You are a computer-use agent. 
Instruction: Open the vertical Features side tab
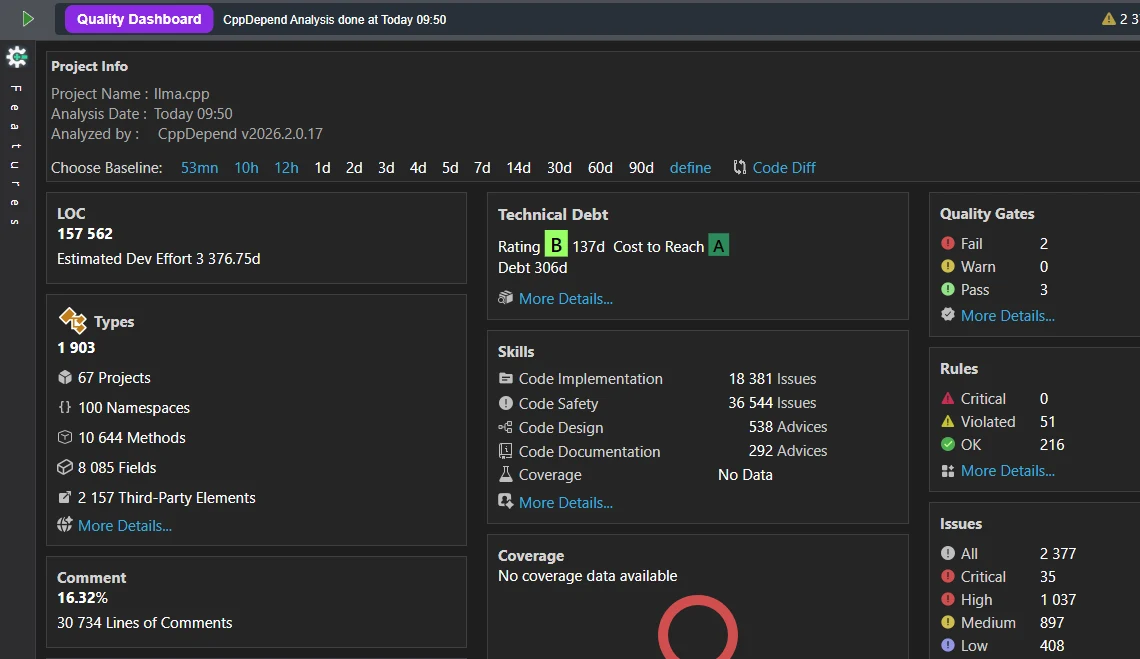[x=16, y=155]
